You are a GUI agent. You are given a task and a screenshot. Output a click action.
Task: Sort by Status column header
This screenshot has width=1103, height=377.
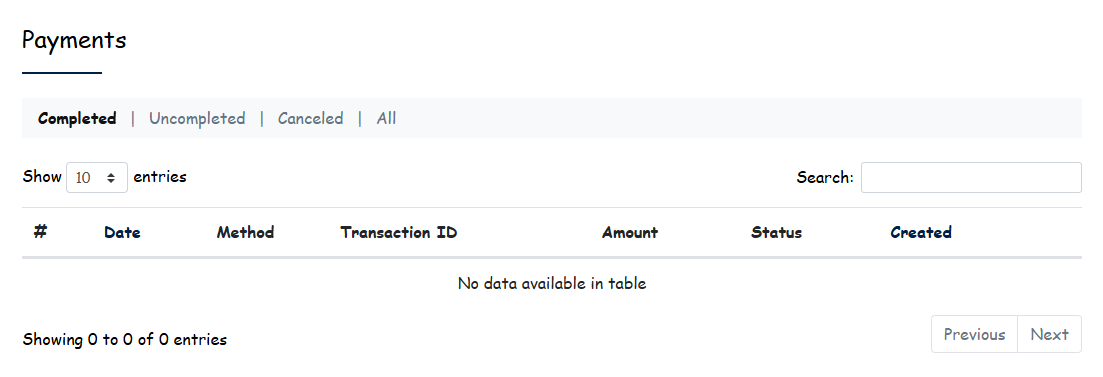(x=777, y=232)
